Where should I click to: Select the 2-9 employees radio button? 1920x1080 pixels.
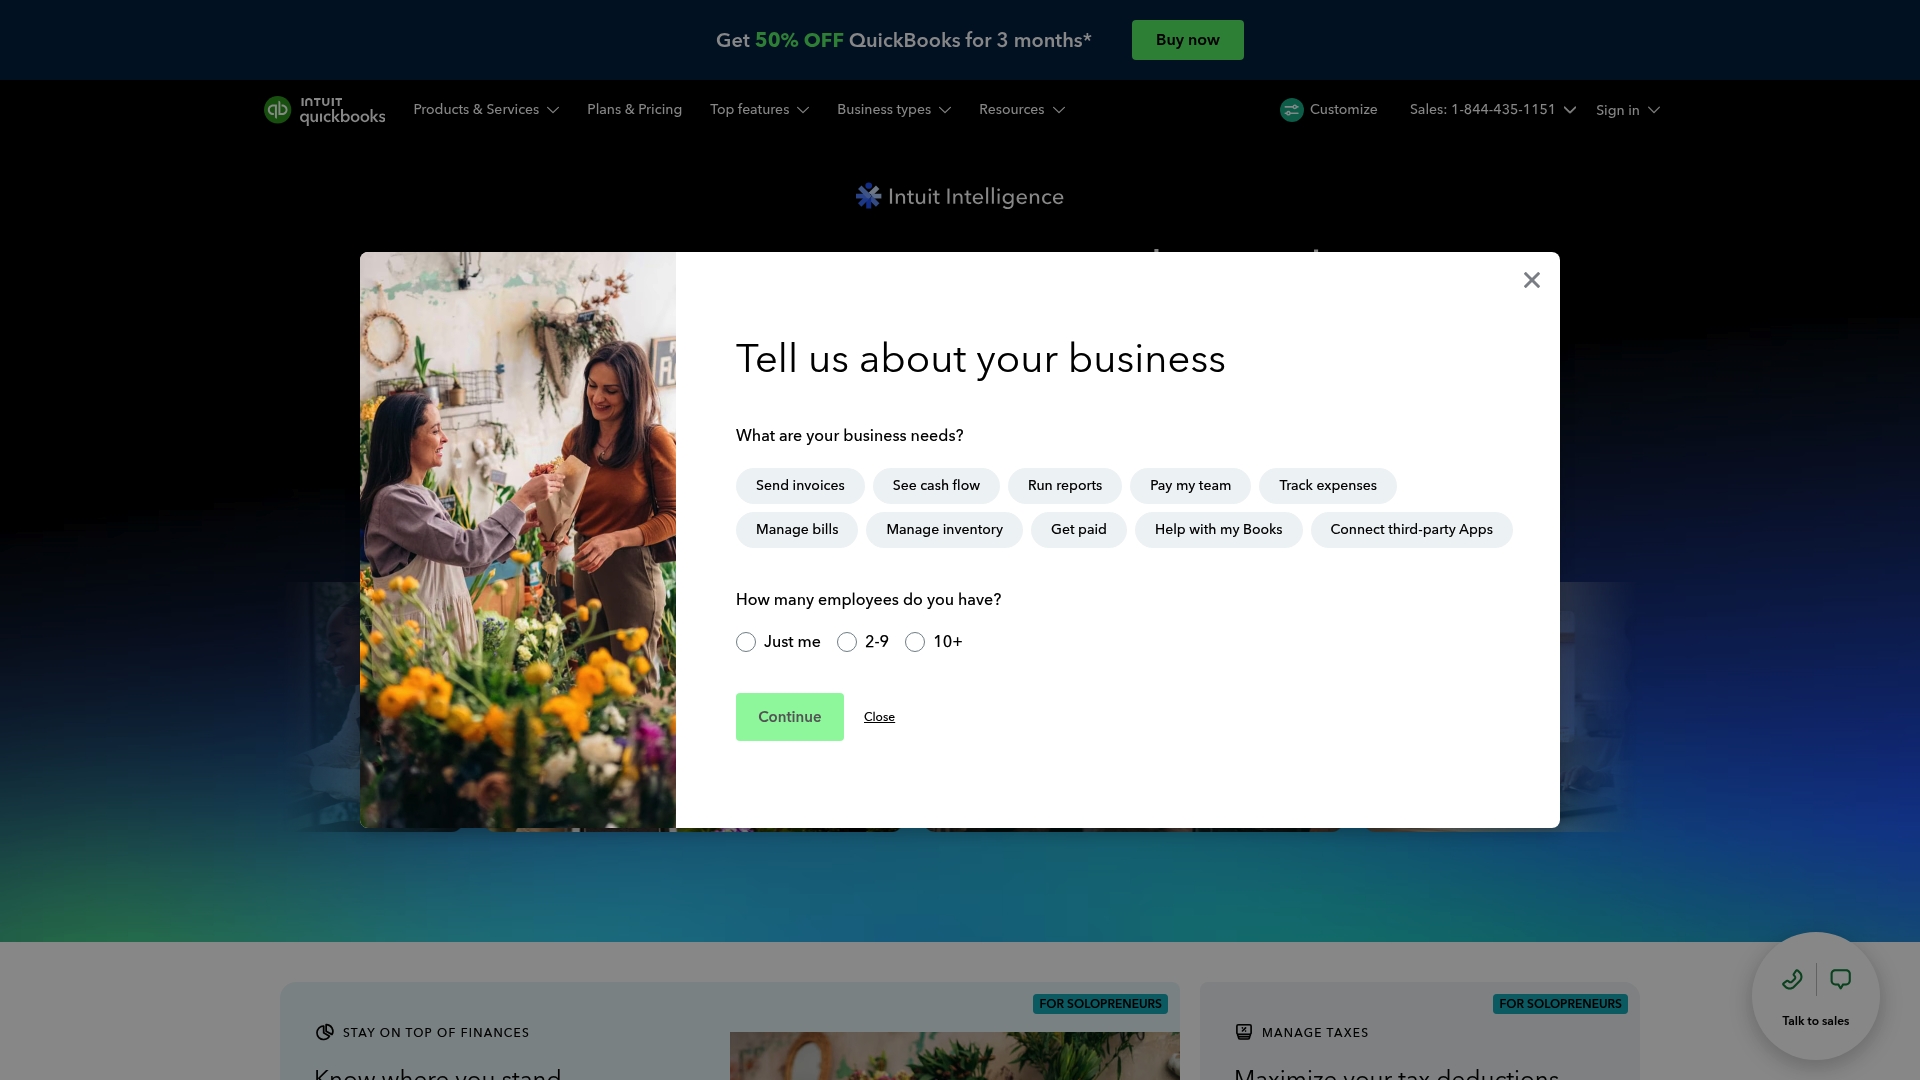(x=847, y=642)
